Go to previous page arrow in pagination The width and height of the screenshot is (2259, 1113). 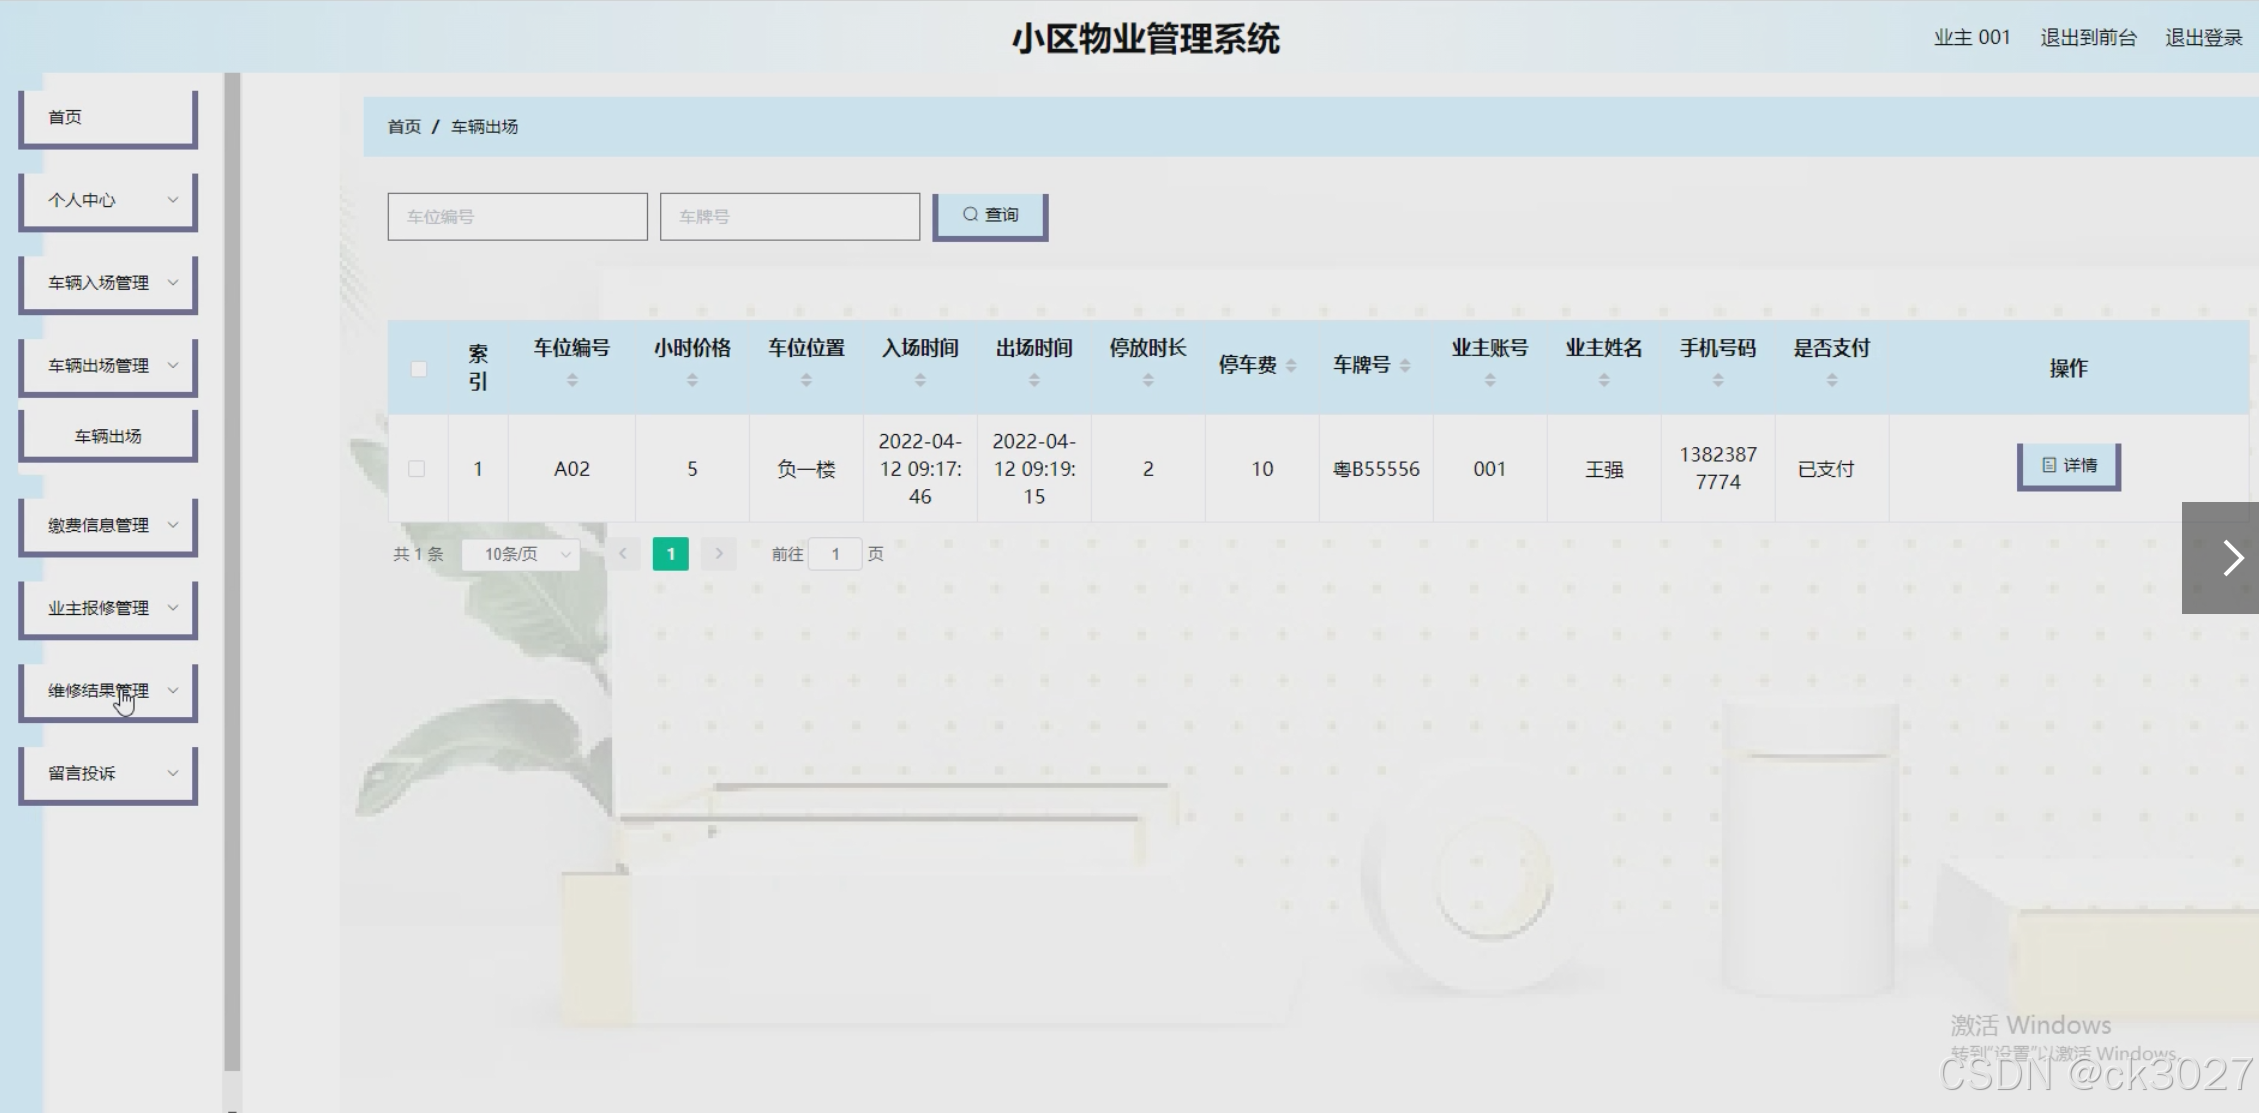tap(622, 553)
